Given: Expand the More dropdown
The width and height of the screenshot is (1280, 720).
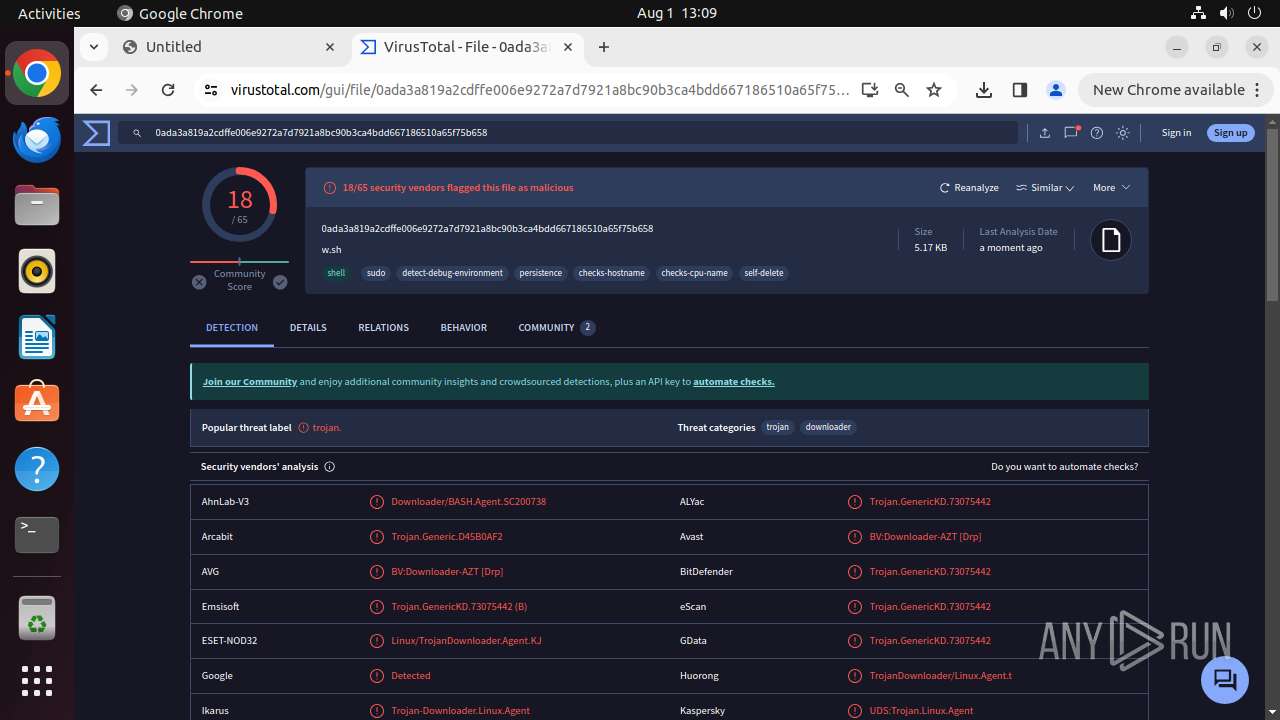Looking at the screenshot, I should coord(1111,188).
